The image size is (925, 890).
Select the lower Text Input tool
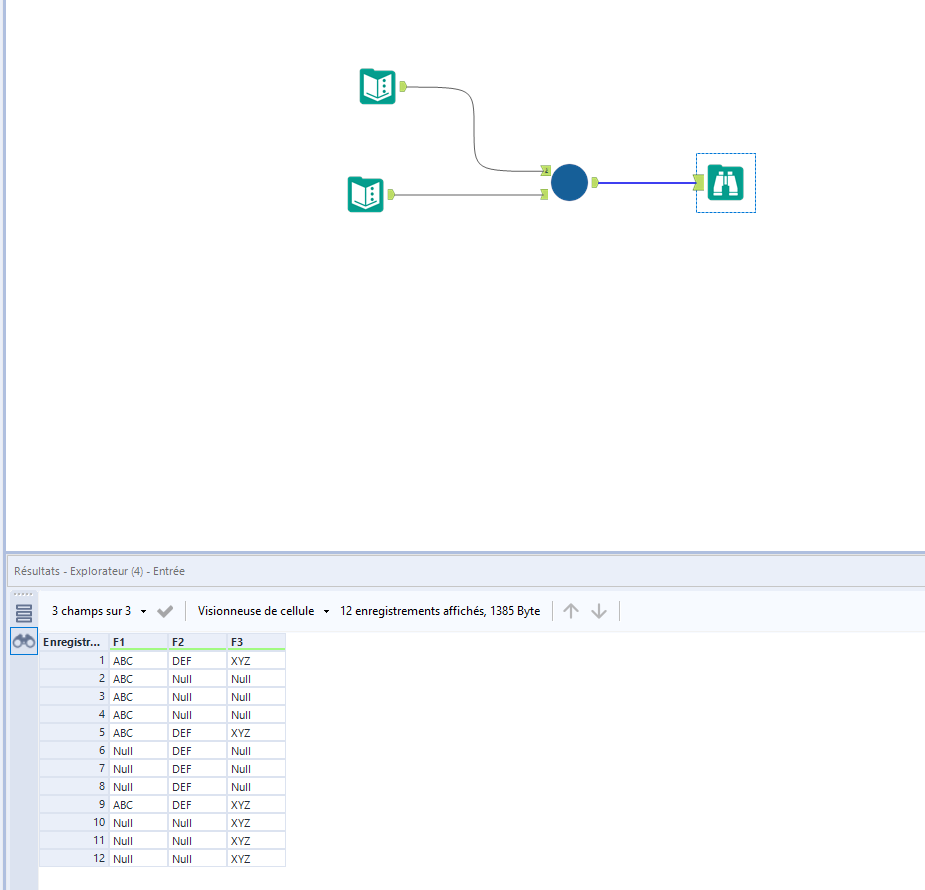tap(366, 195)
